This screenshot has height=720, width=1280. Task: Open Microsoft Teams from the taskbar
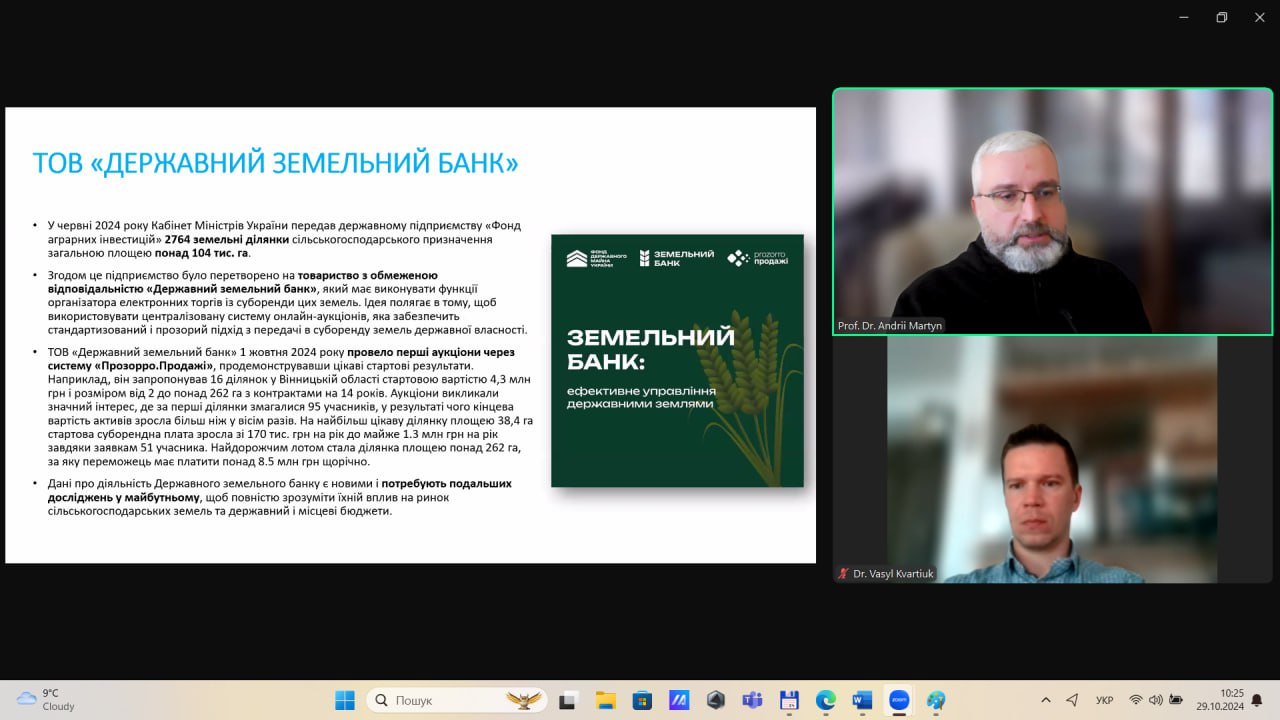752,700
